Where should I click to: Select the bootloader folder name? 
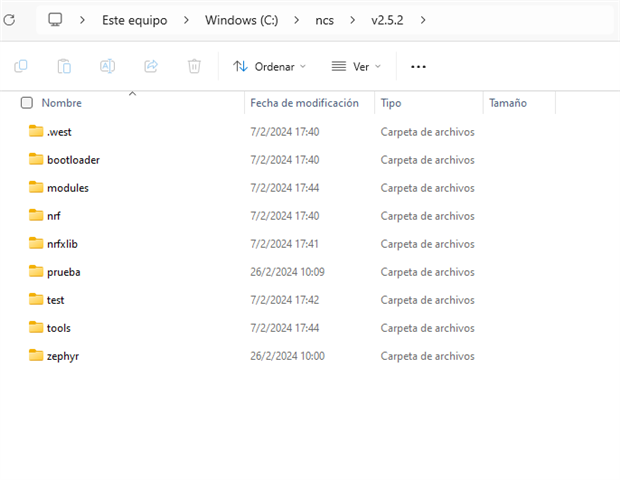pos(73,160)
